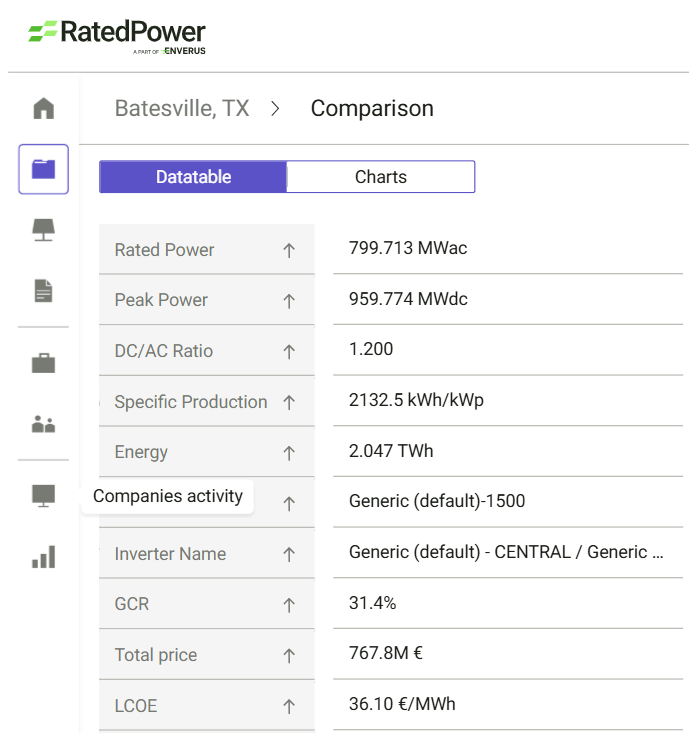Sort by DC/AC Ratio arrow

coord(289,352)
